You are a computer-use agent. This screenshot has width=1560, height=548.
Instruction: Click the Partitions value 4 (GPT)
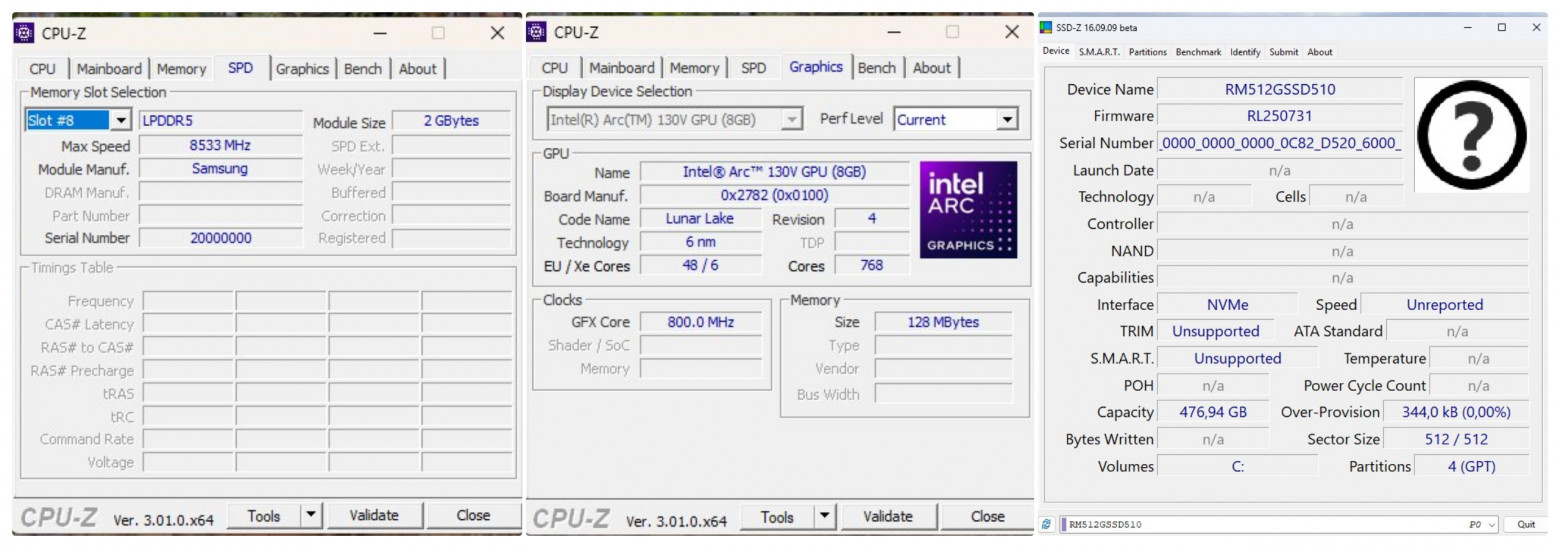[x=1471, y=466]
